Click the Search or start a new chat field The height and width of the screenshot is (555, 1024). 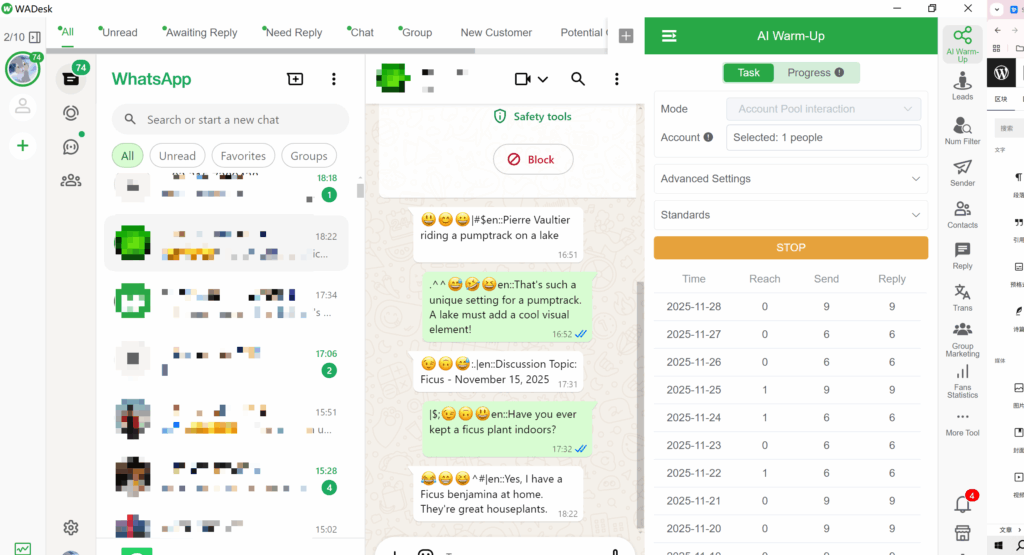(240, 120)
